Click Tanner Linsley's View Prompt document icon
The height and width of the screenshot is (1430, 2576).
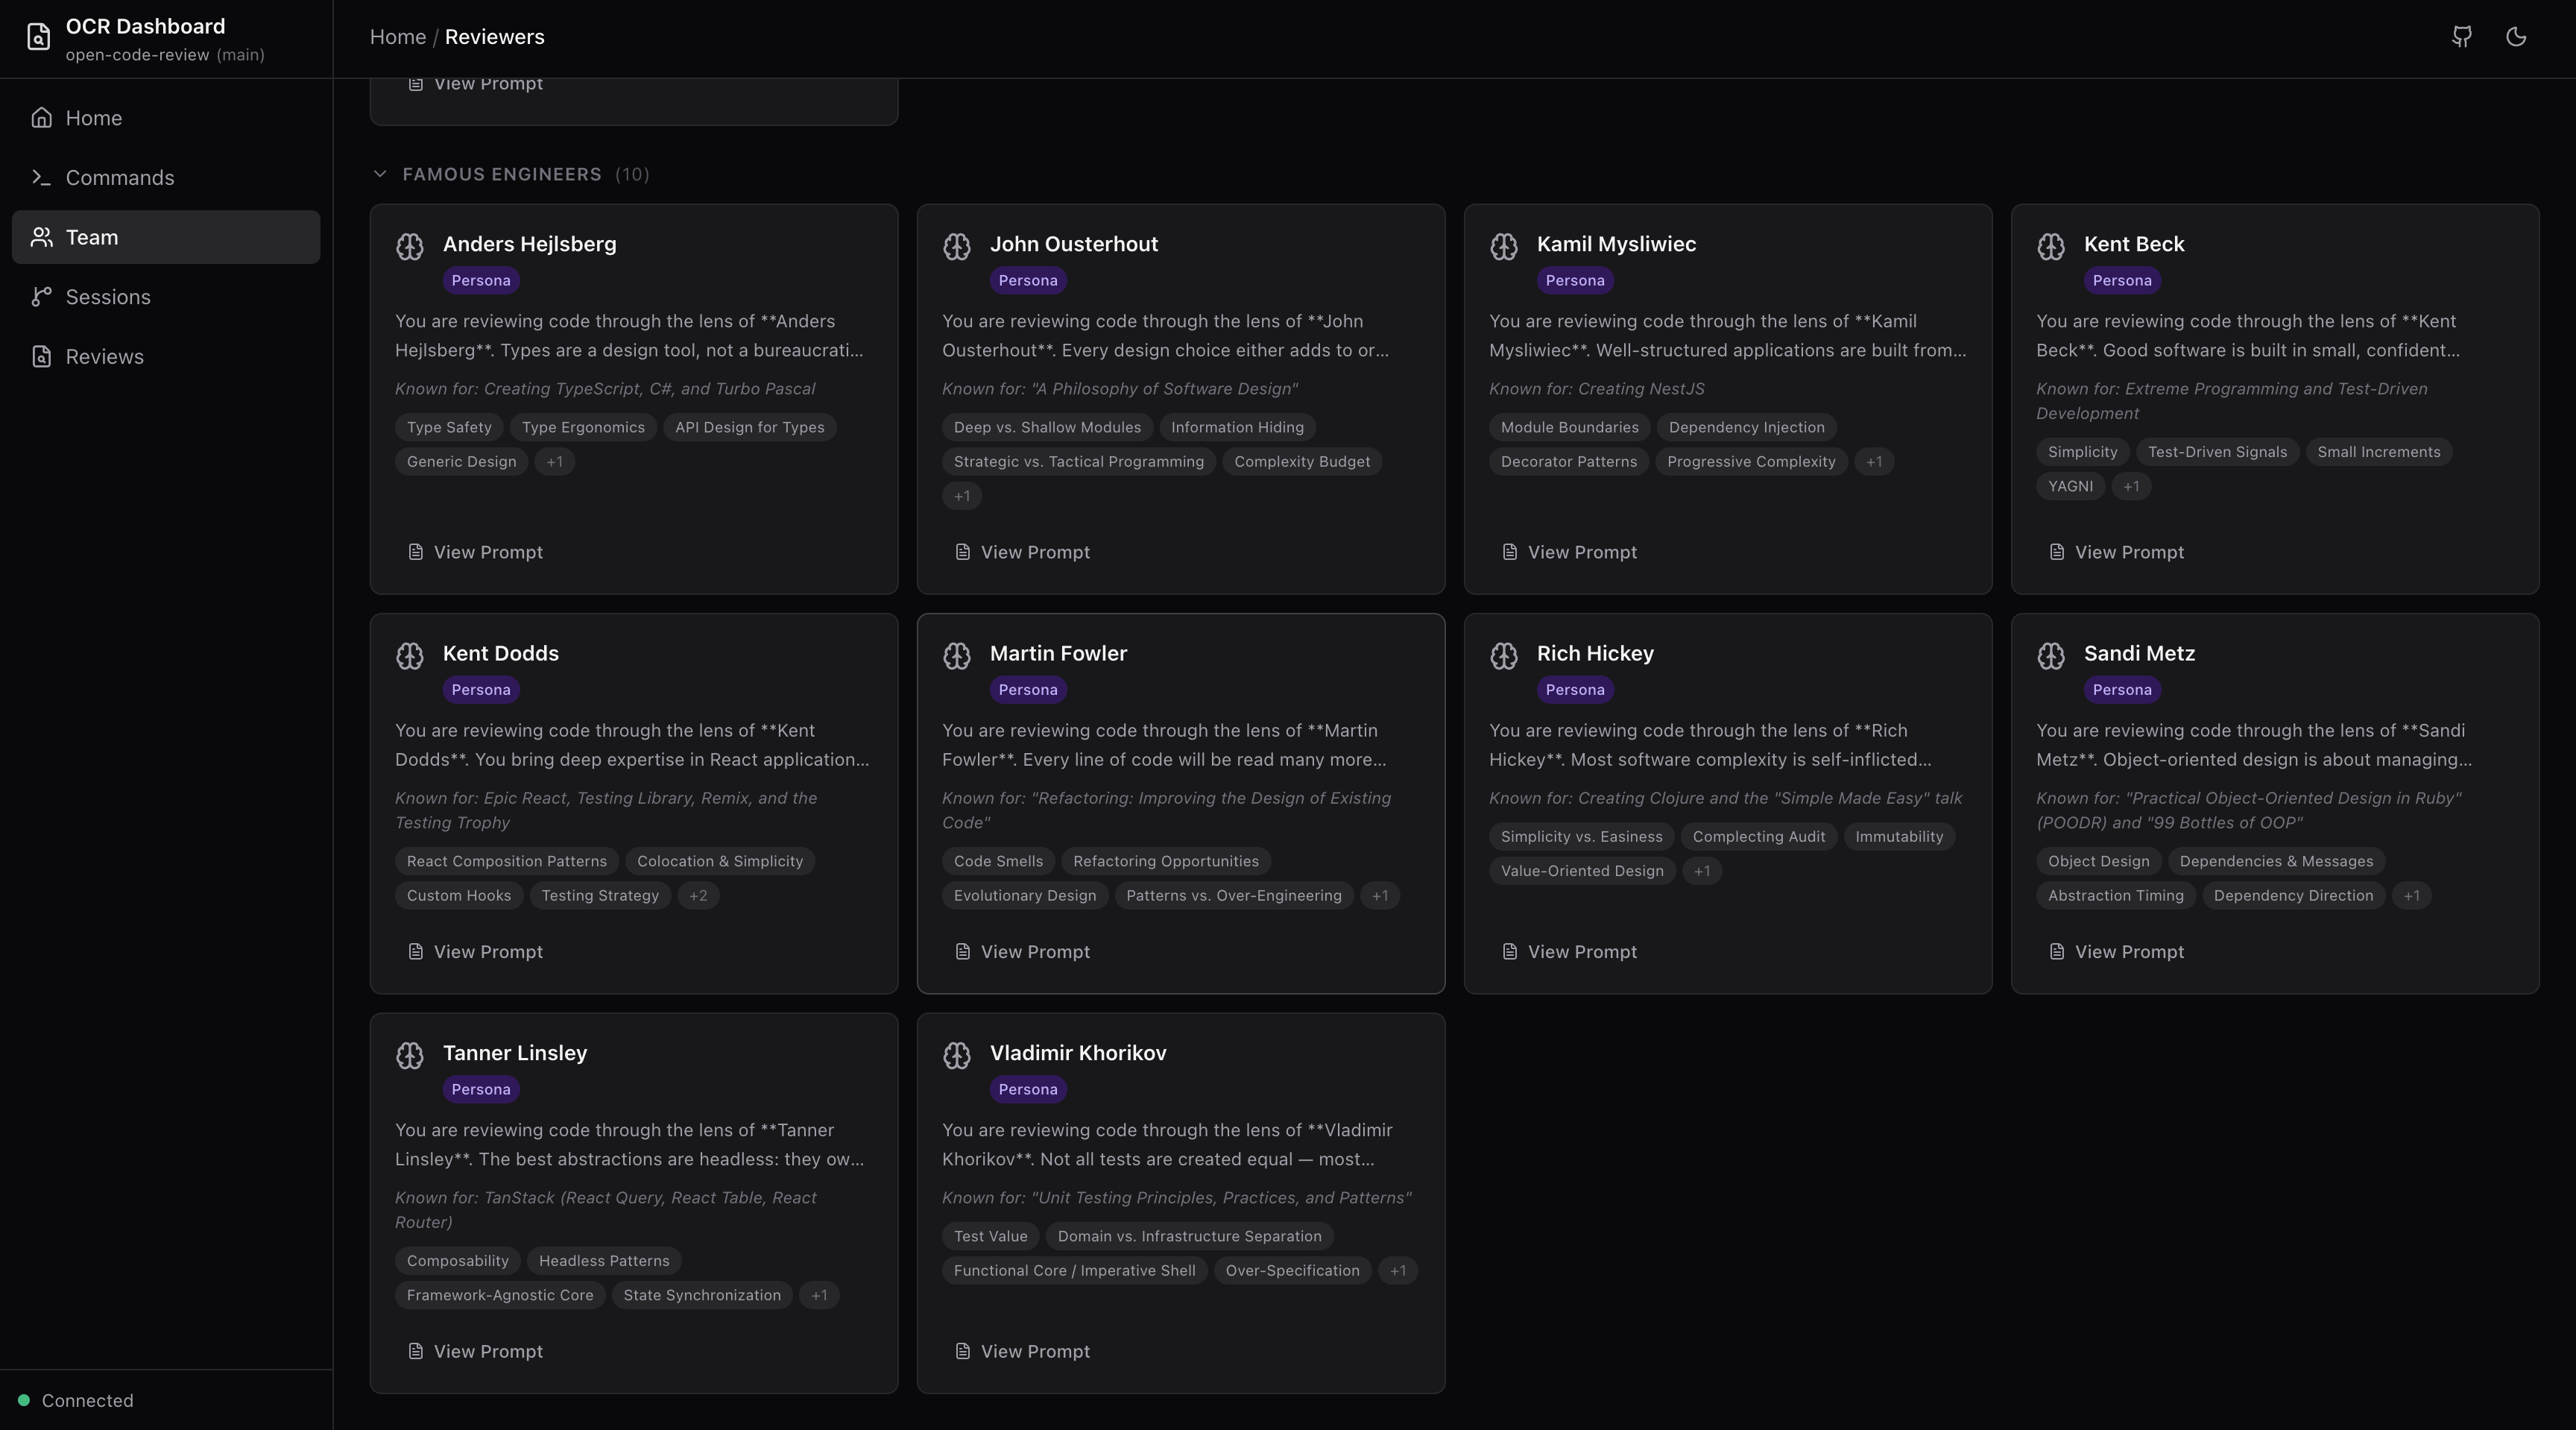pyautogui.click(x=415, y=1351)
